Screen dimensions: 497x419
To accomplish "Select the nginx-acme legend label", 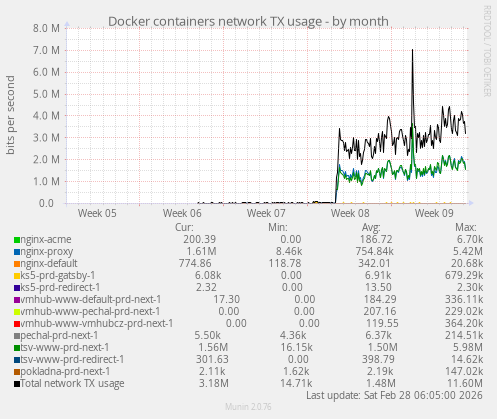I will [46, 240].
